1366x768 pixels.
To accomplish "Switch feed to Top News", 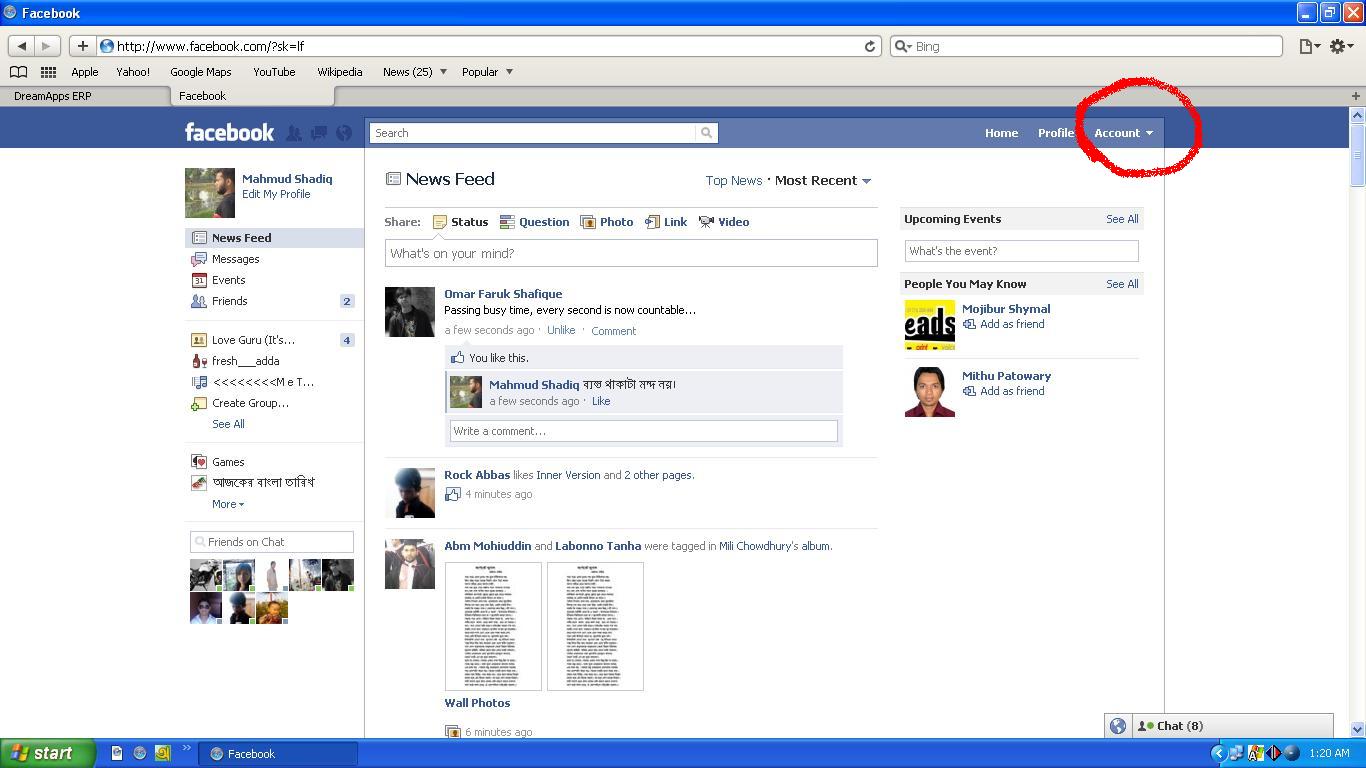I will pos(734,181).
